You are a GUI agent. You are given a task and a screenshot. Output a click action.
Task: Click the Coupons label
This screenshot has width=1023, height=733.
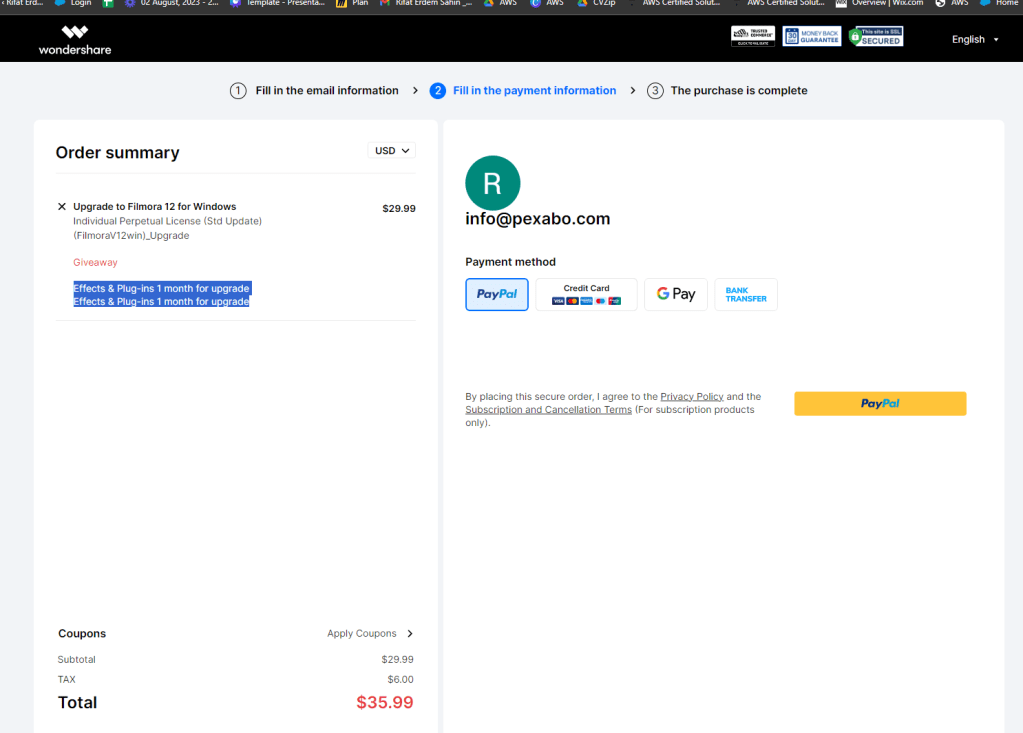point(82,633)
